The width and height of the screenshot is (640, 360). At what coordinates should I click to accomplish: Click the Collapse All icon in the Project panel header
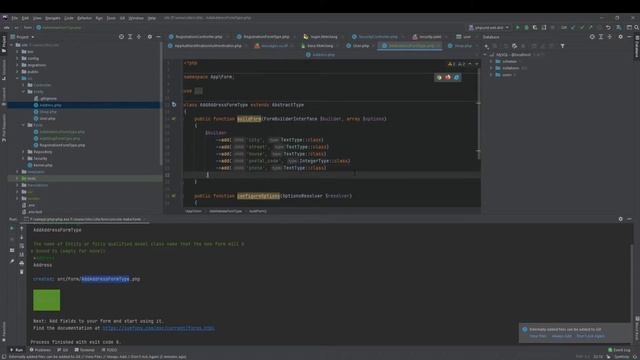[x=139, y=37]
